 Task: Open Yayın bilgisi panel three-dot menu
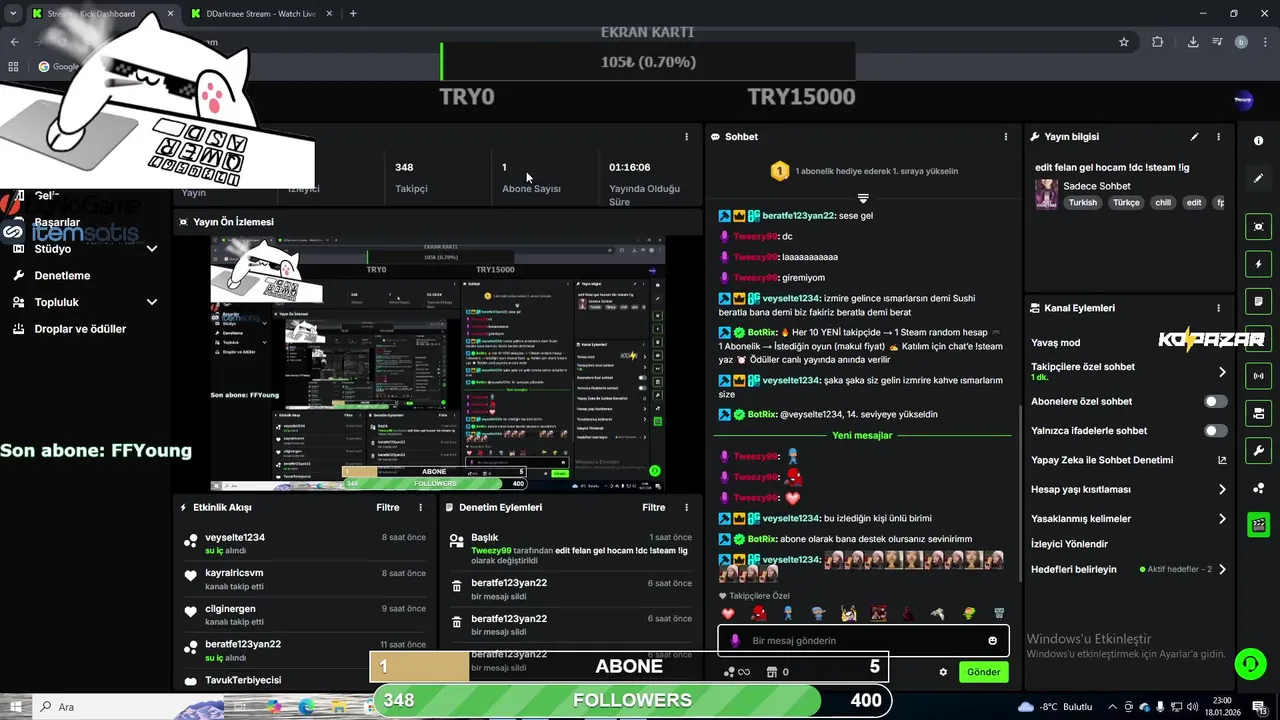click(x=1218, y=137)
